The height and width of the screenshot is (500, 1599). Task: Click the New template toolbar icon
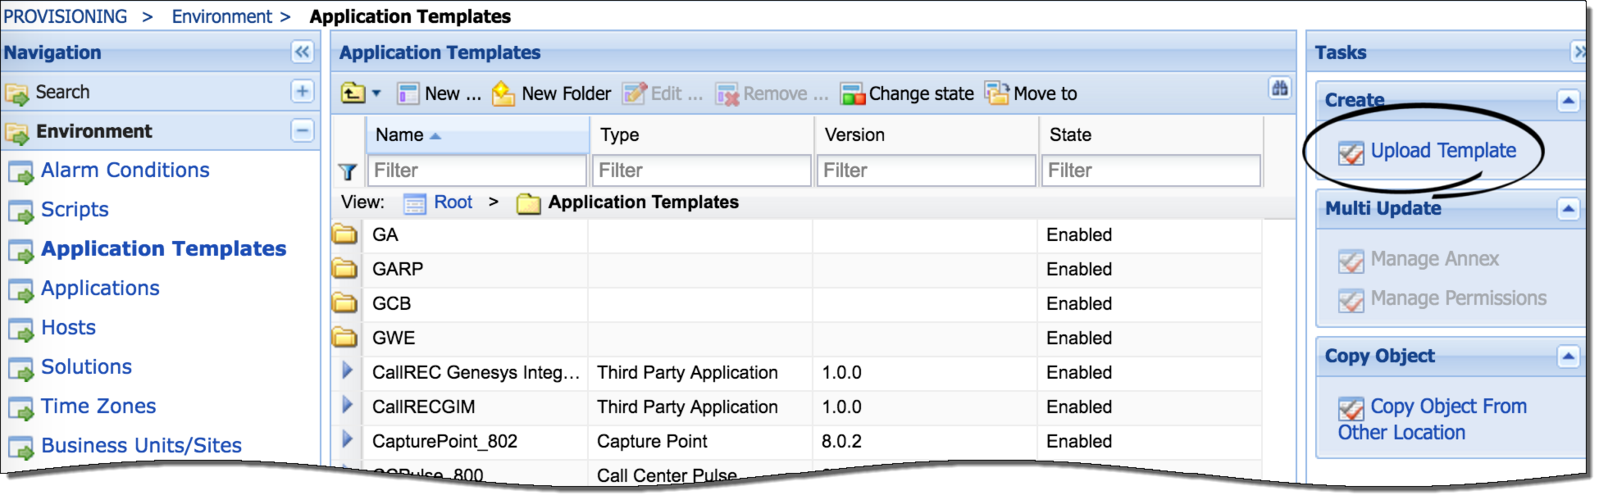tap(408, 94)
